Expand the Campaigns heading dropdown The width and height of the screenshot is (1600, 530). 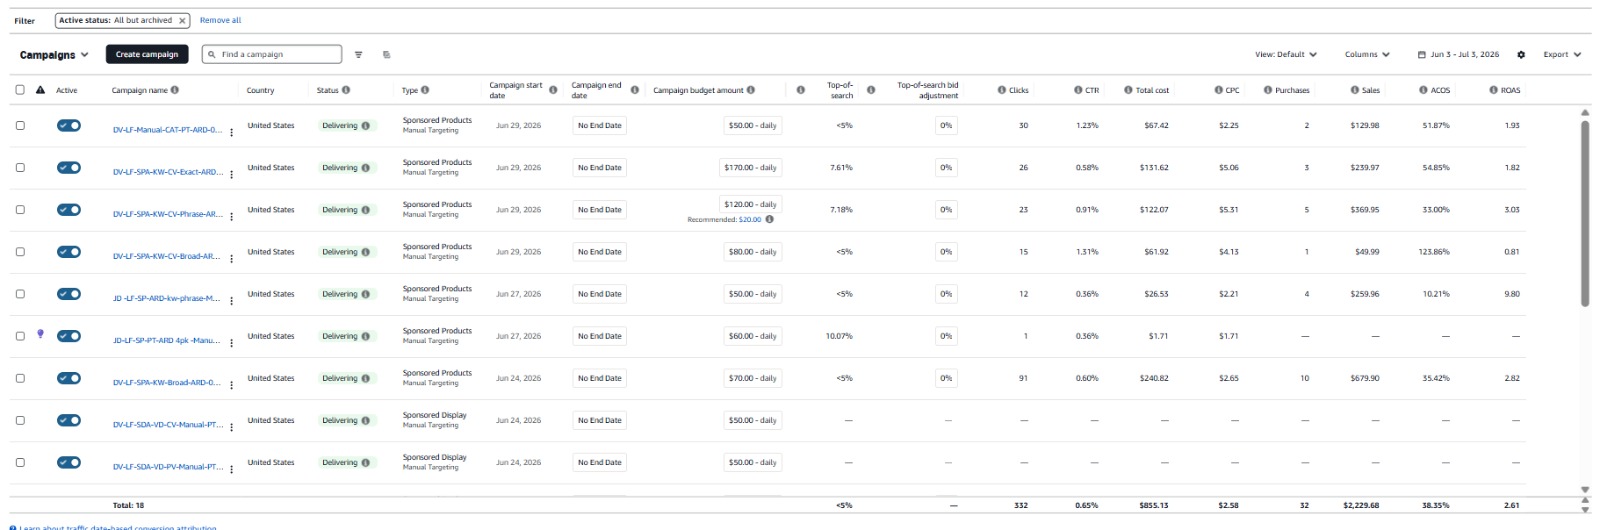54,55
